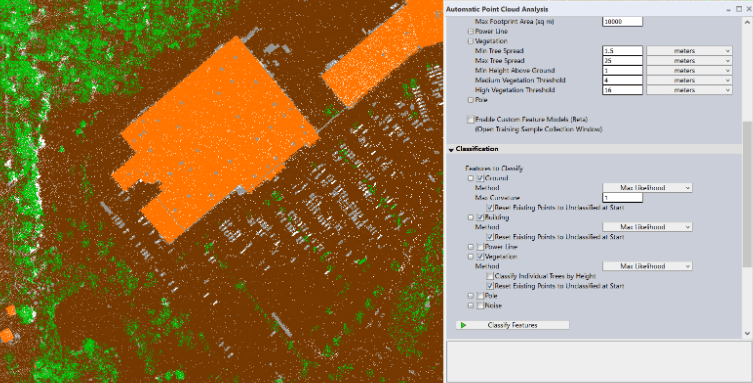753x383 pixels.
Task: Check the Pole feature to classify
Action: tap(480, 296)
